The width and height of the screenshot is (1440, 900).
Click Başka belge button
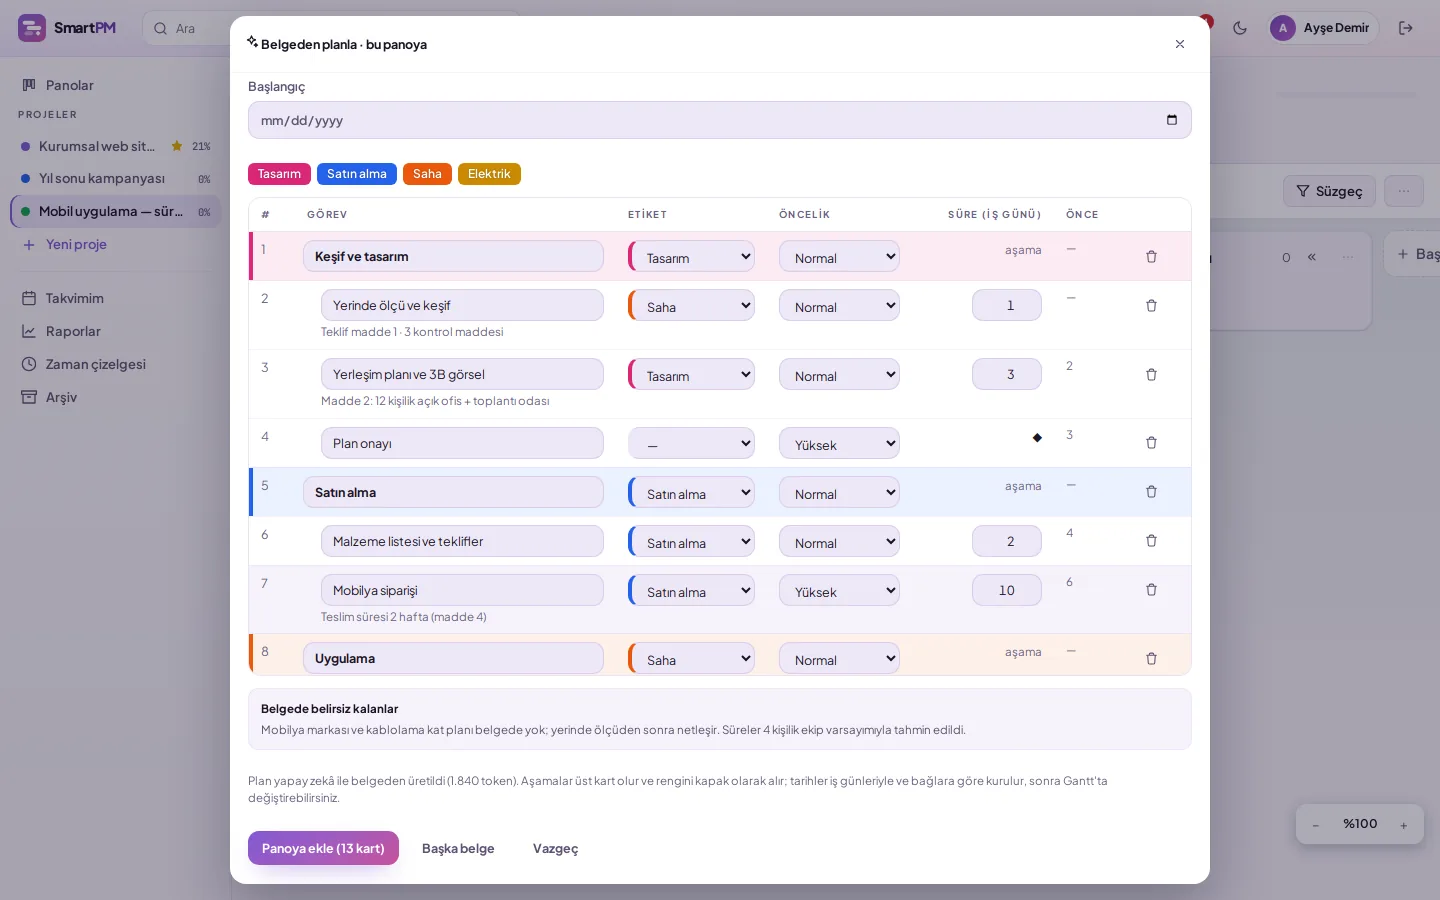tap(458, 848)
